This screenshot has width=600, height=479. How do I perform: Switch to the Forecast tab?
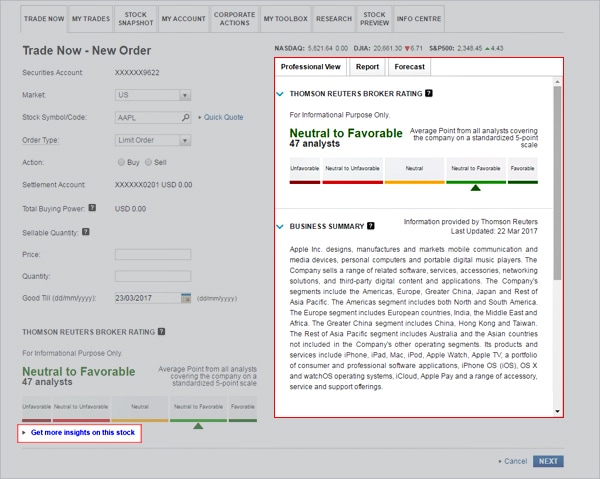click(x=408, y=67)
